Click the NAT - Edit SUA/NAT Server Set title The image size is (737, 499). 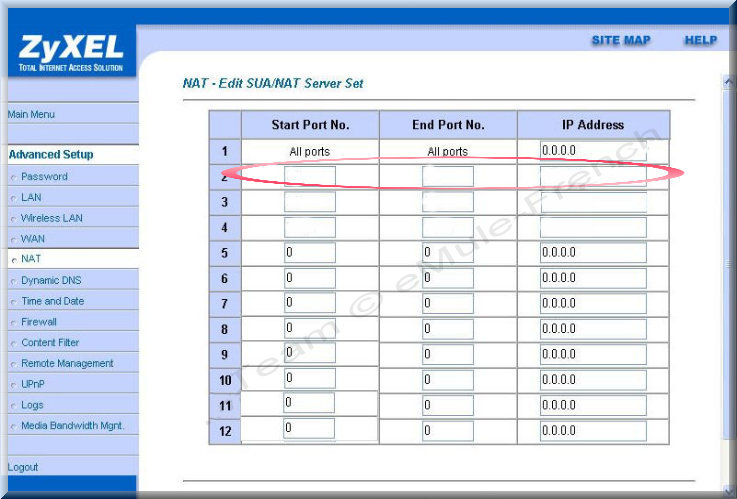click(273, 84)
